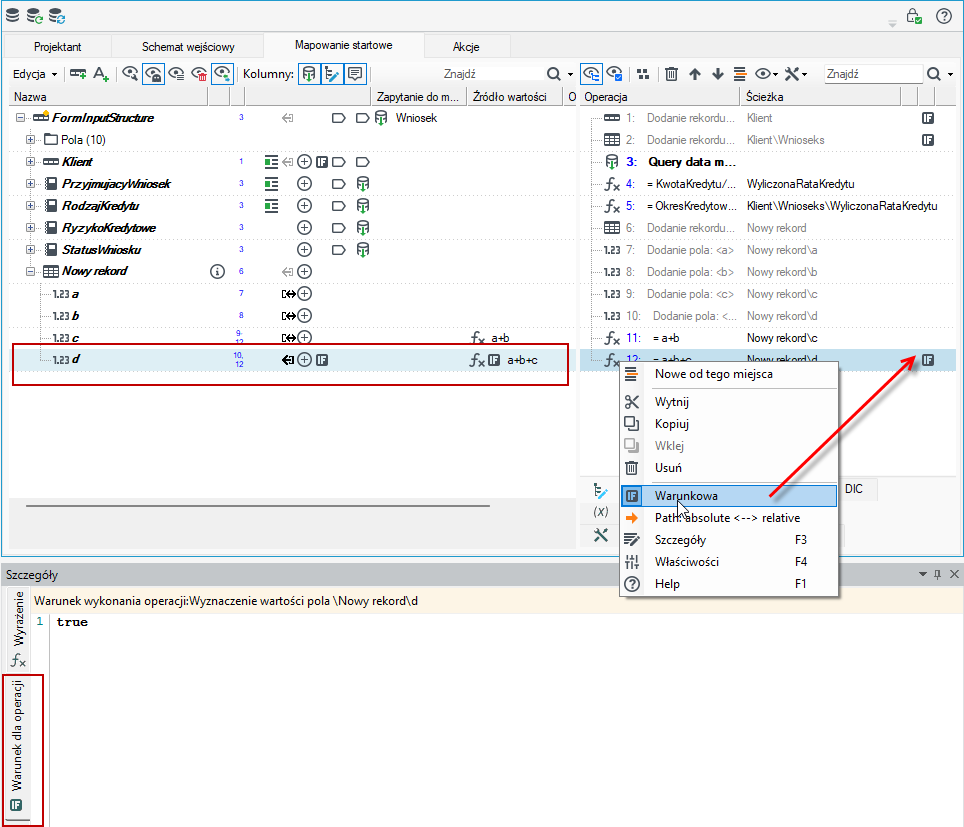Click the padlock icon at top right
This screenshot has height=827, width=964.
point(914,16)
